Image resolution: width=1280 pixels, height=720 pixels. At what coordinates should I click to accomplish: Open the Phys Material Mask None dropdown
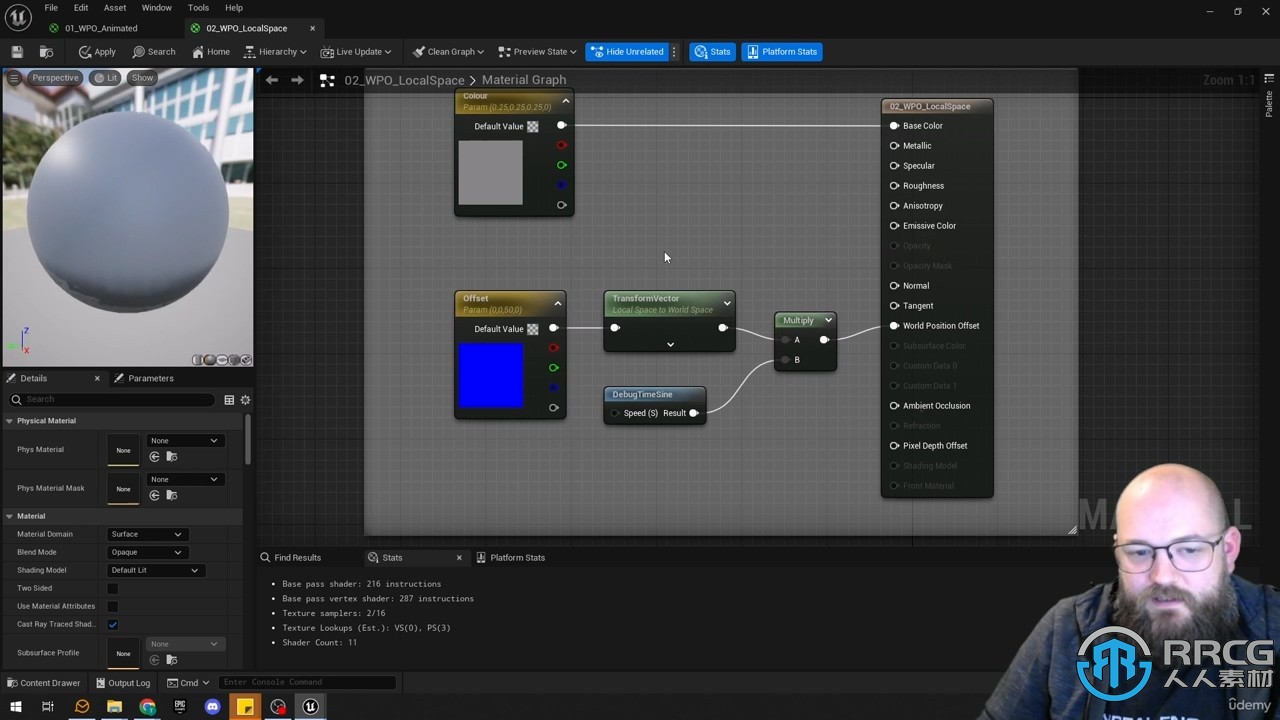184,479
